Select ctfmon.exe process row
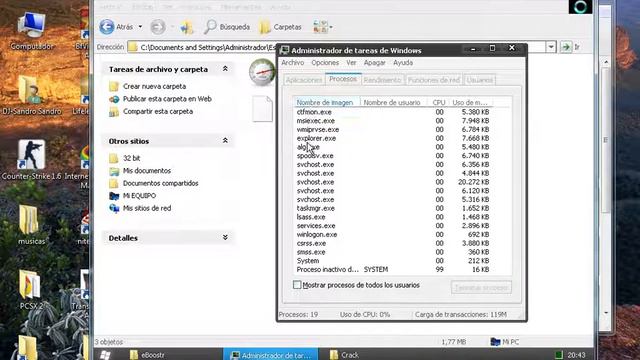This screenshot has height=360, width=640. pyautogui.click(x=393, y=112)
